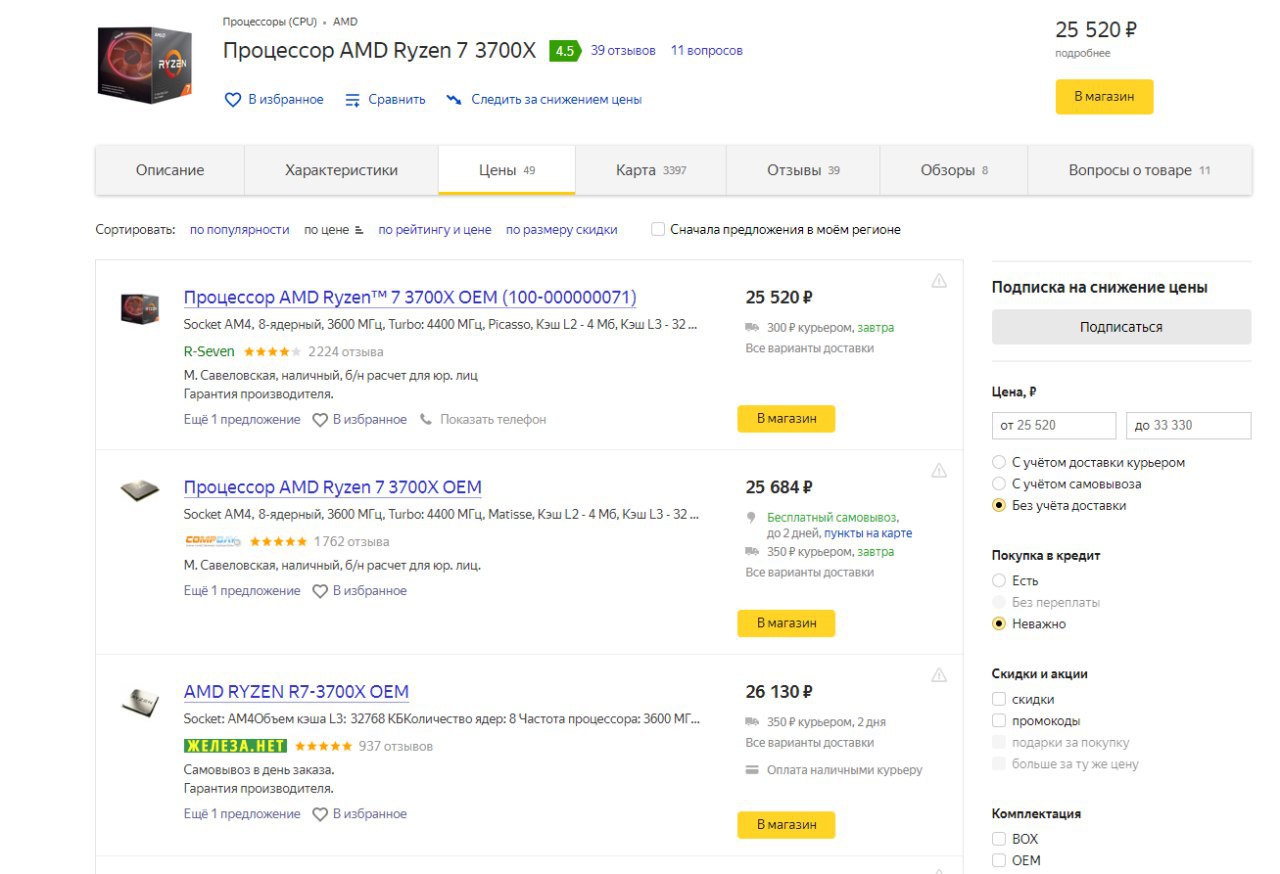Screen dimensions: 1280x874
Task: Open the 'Цены 49' tab
Action: [x=507, y=170]
